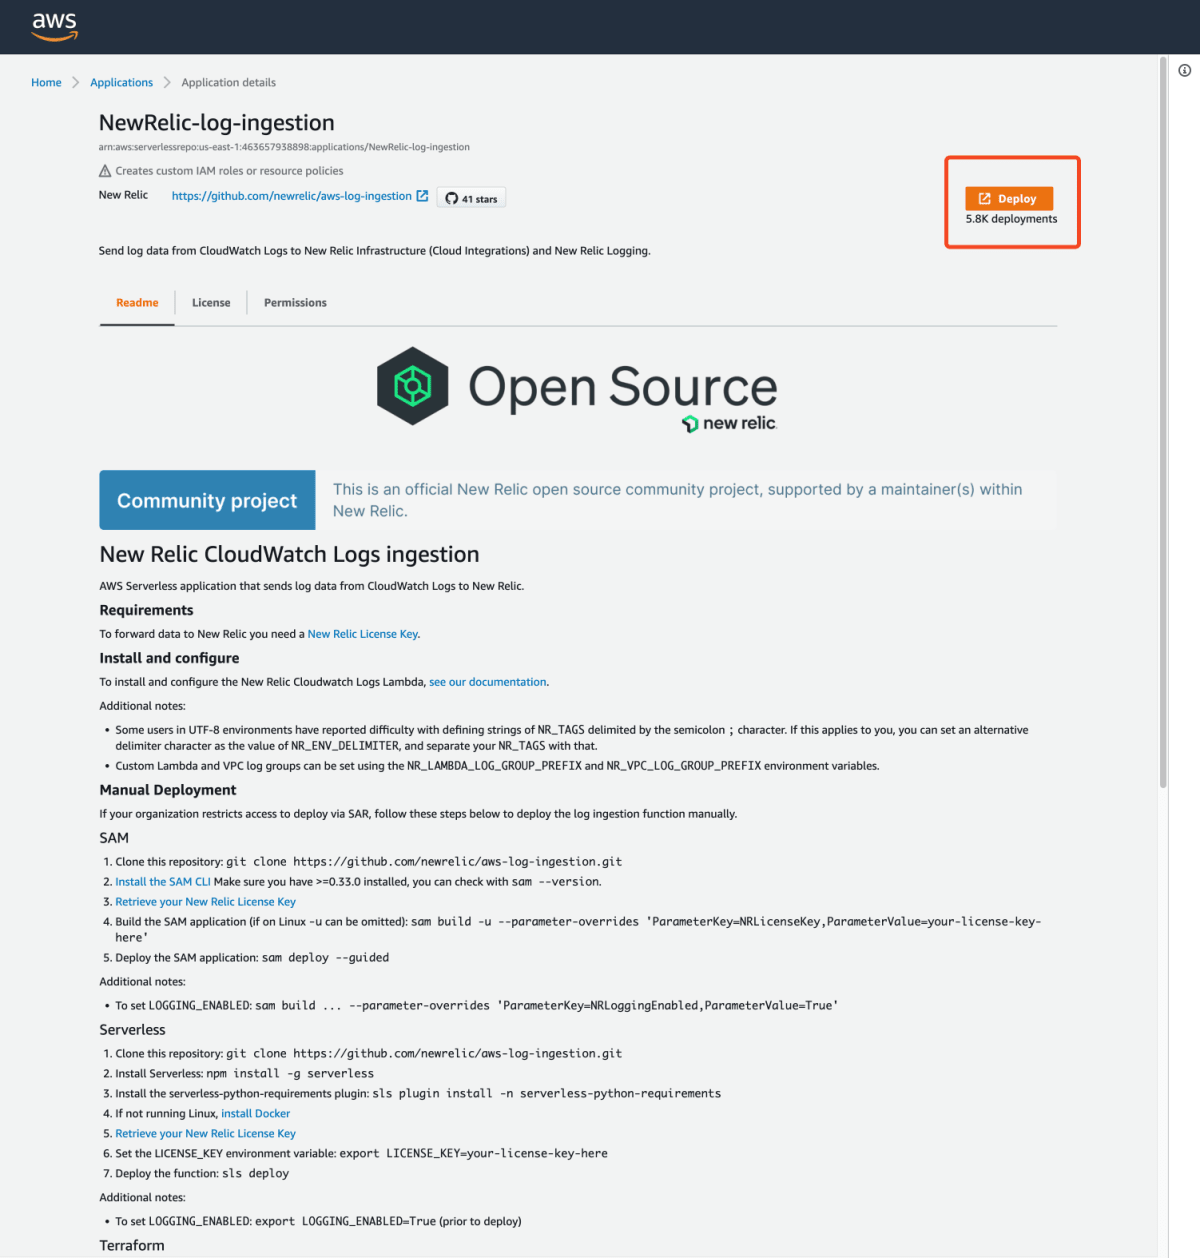
Task: Click the Requirements heading
Action: click(146, 610)
